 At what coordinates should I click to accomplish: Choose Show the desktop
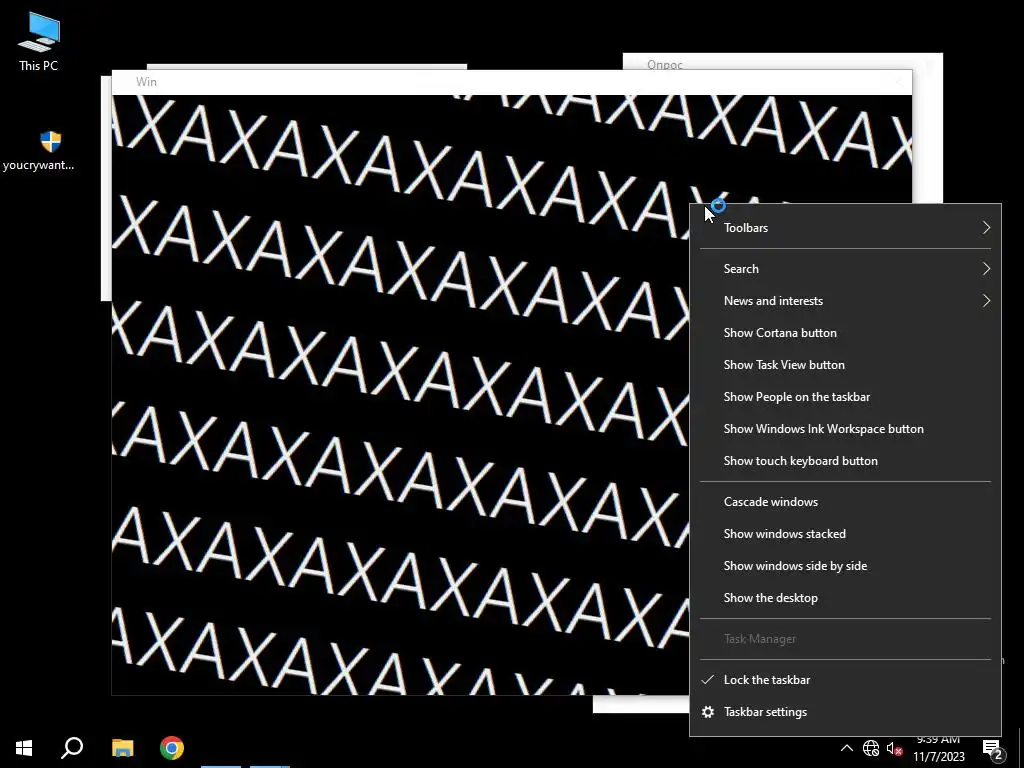click(845, 598)
